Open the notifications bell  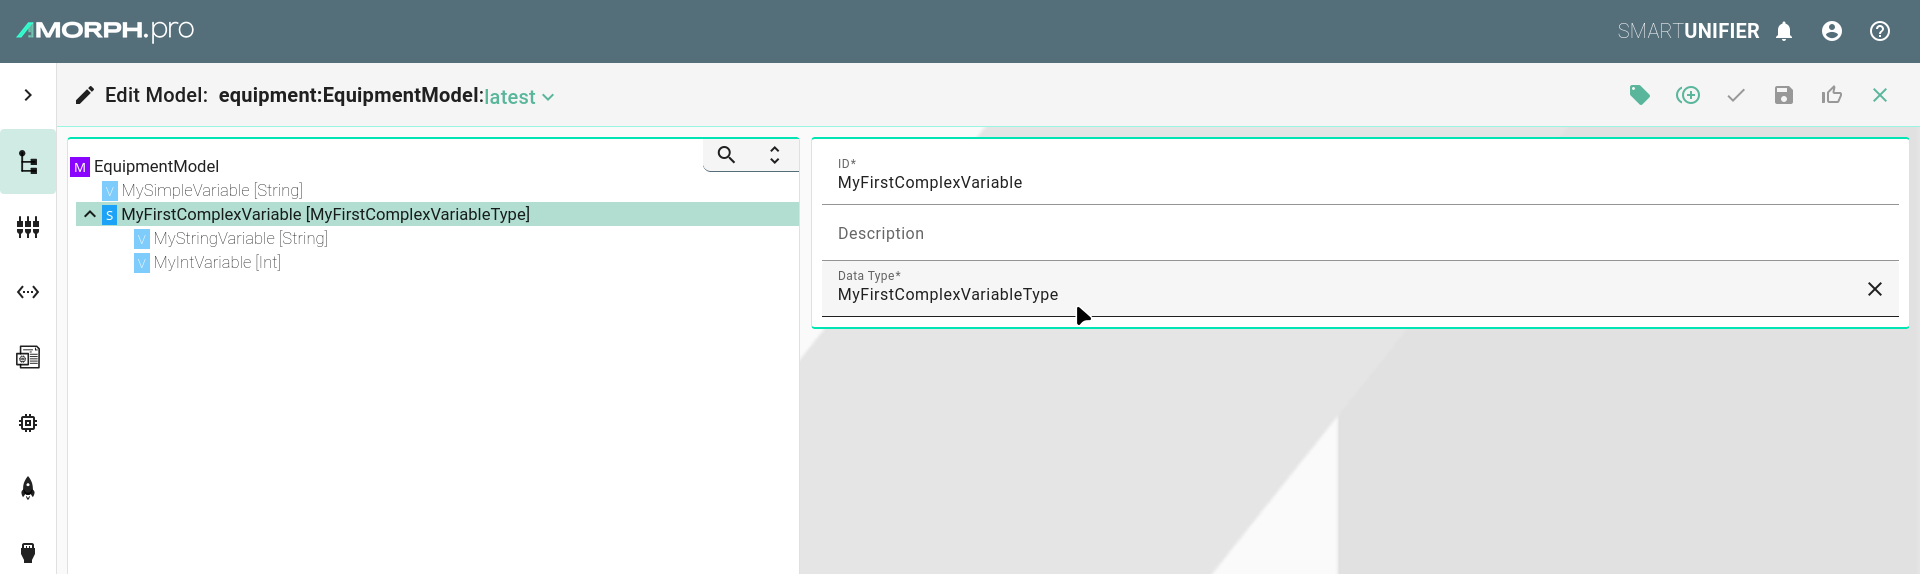(x=1784, y=31)
